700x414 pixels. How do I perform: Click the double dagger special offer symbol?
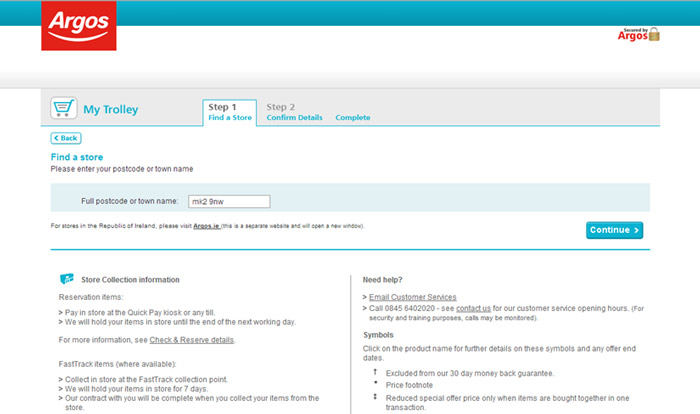374,397
